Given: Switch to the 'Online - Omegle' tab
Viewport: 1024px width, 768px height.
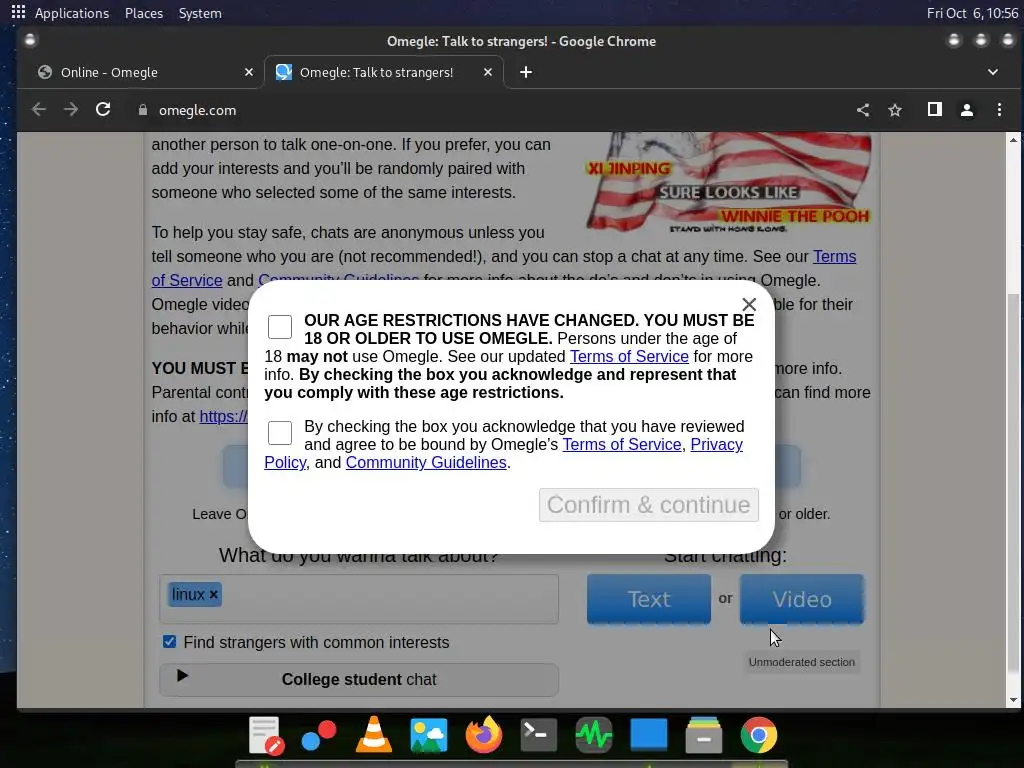Looking at the screenshot, I should (x=140, y=72).
